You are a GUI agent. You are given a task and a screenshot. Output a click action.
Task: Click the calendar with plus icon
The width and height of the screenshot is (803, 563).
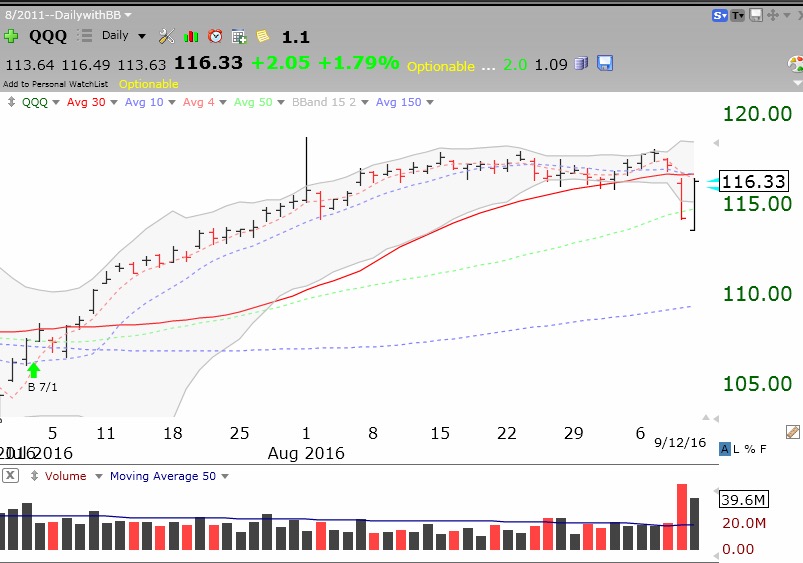(239, 36)
